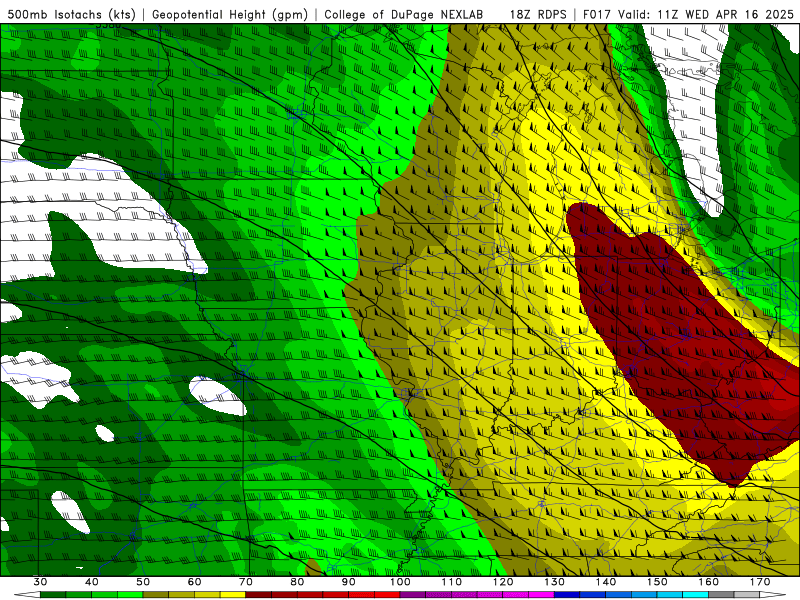Click the legend value 30
This screenshot has width=800, height=600.
[40, 582]
